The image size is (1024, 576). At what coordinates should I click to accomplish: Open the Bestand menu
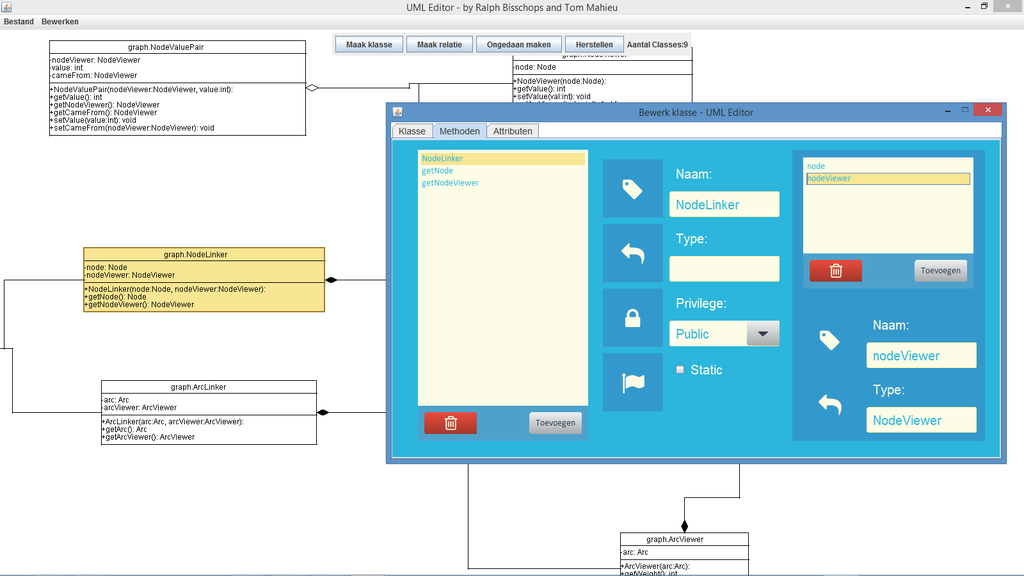pyautogui.click(x=18, y=21)
